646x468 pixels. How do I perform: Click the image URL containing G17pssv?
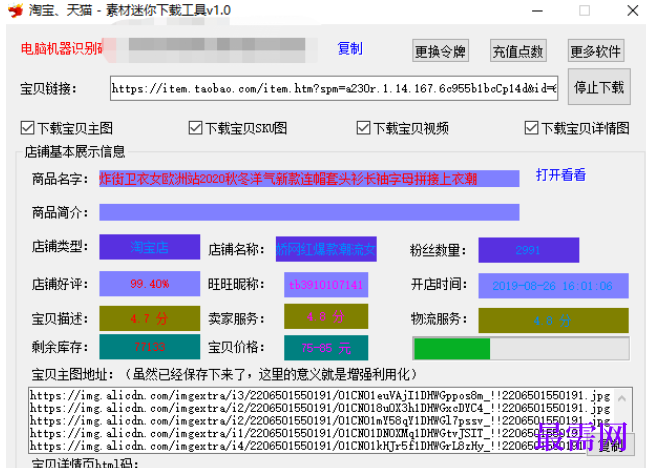pyautogui.click(x=320, y=421)
